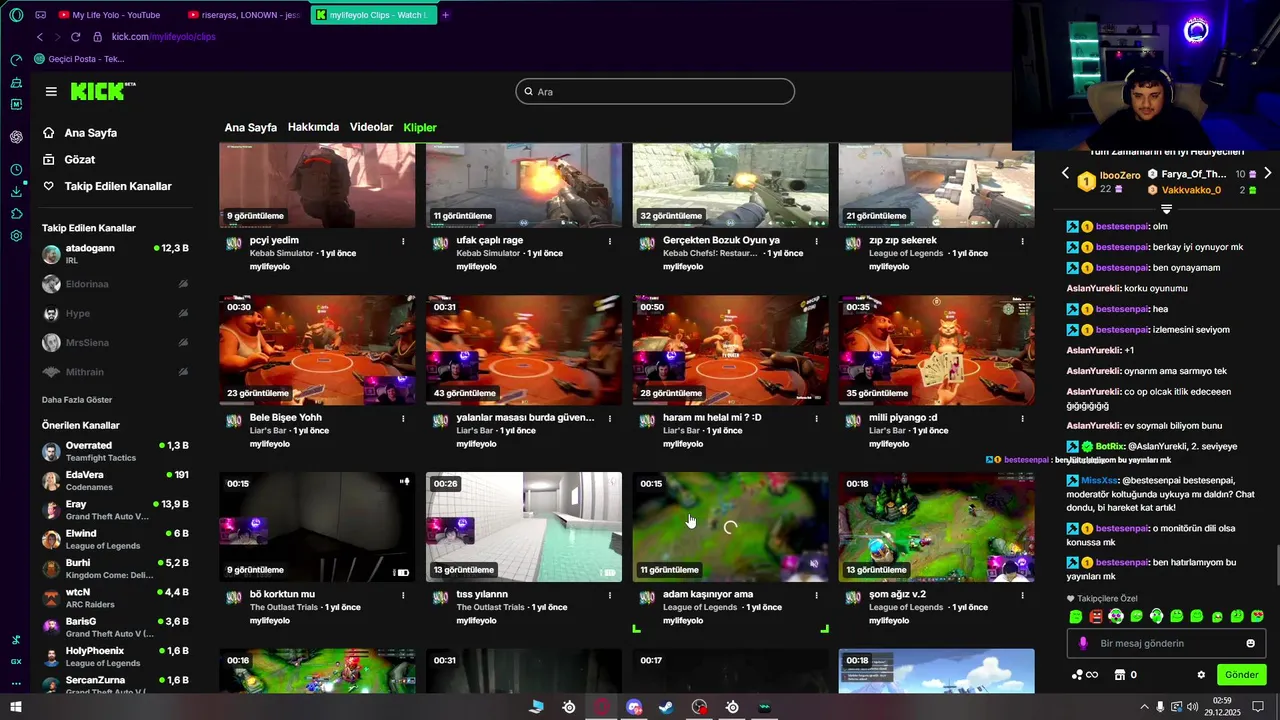
Task: Open a new browser tab
Action: click(x=445, y=15)
